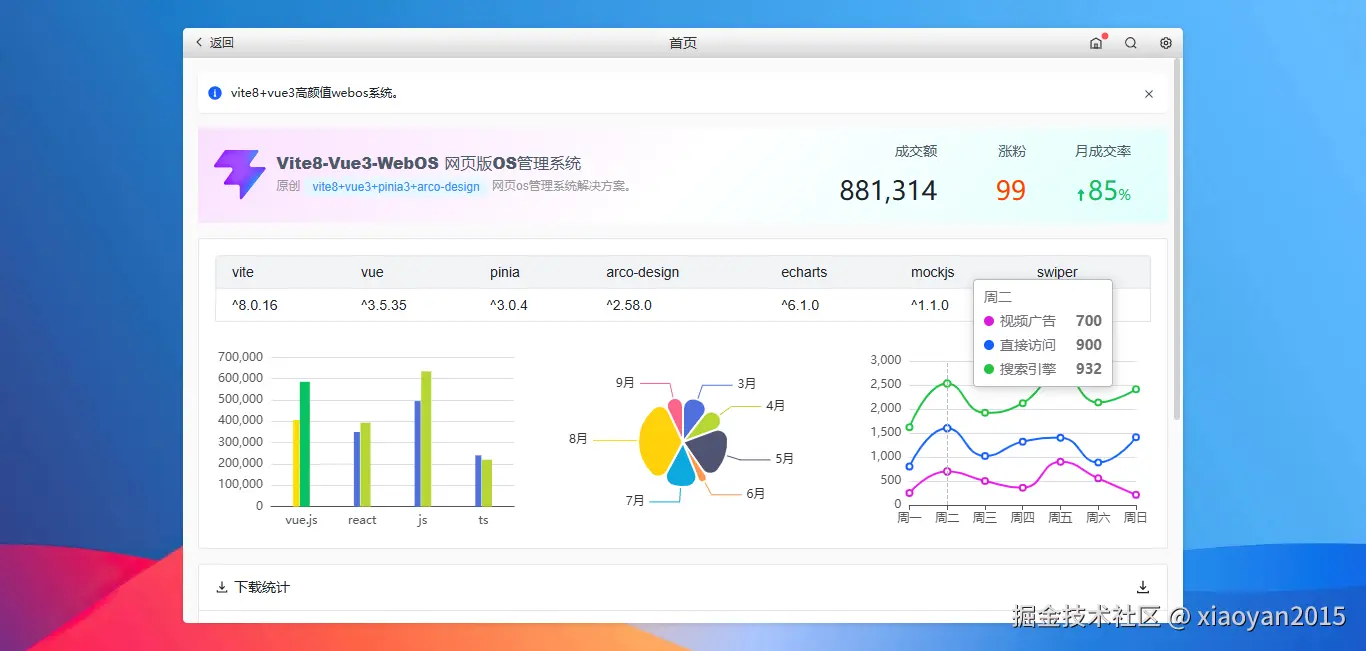Click the green up arrow beside 85%
The width and height of the screenshot is (1366, 651).
coord(1081,195)
